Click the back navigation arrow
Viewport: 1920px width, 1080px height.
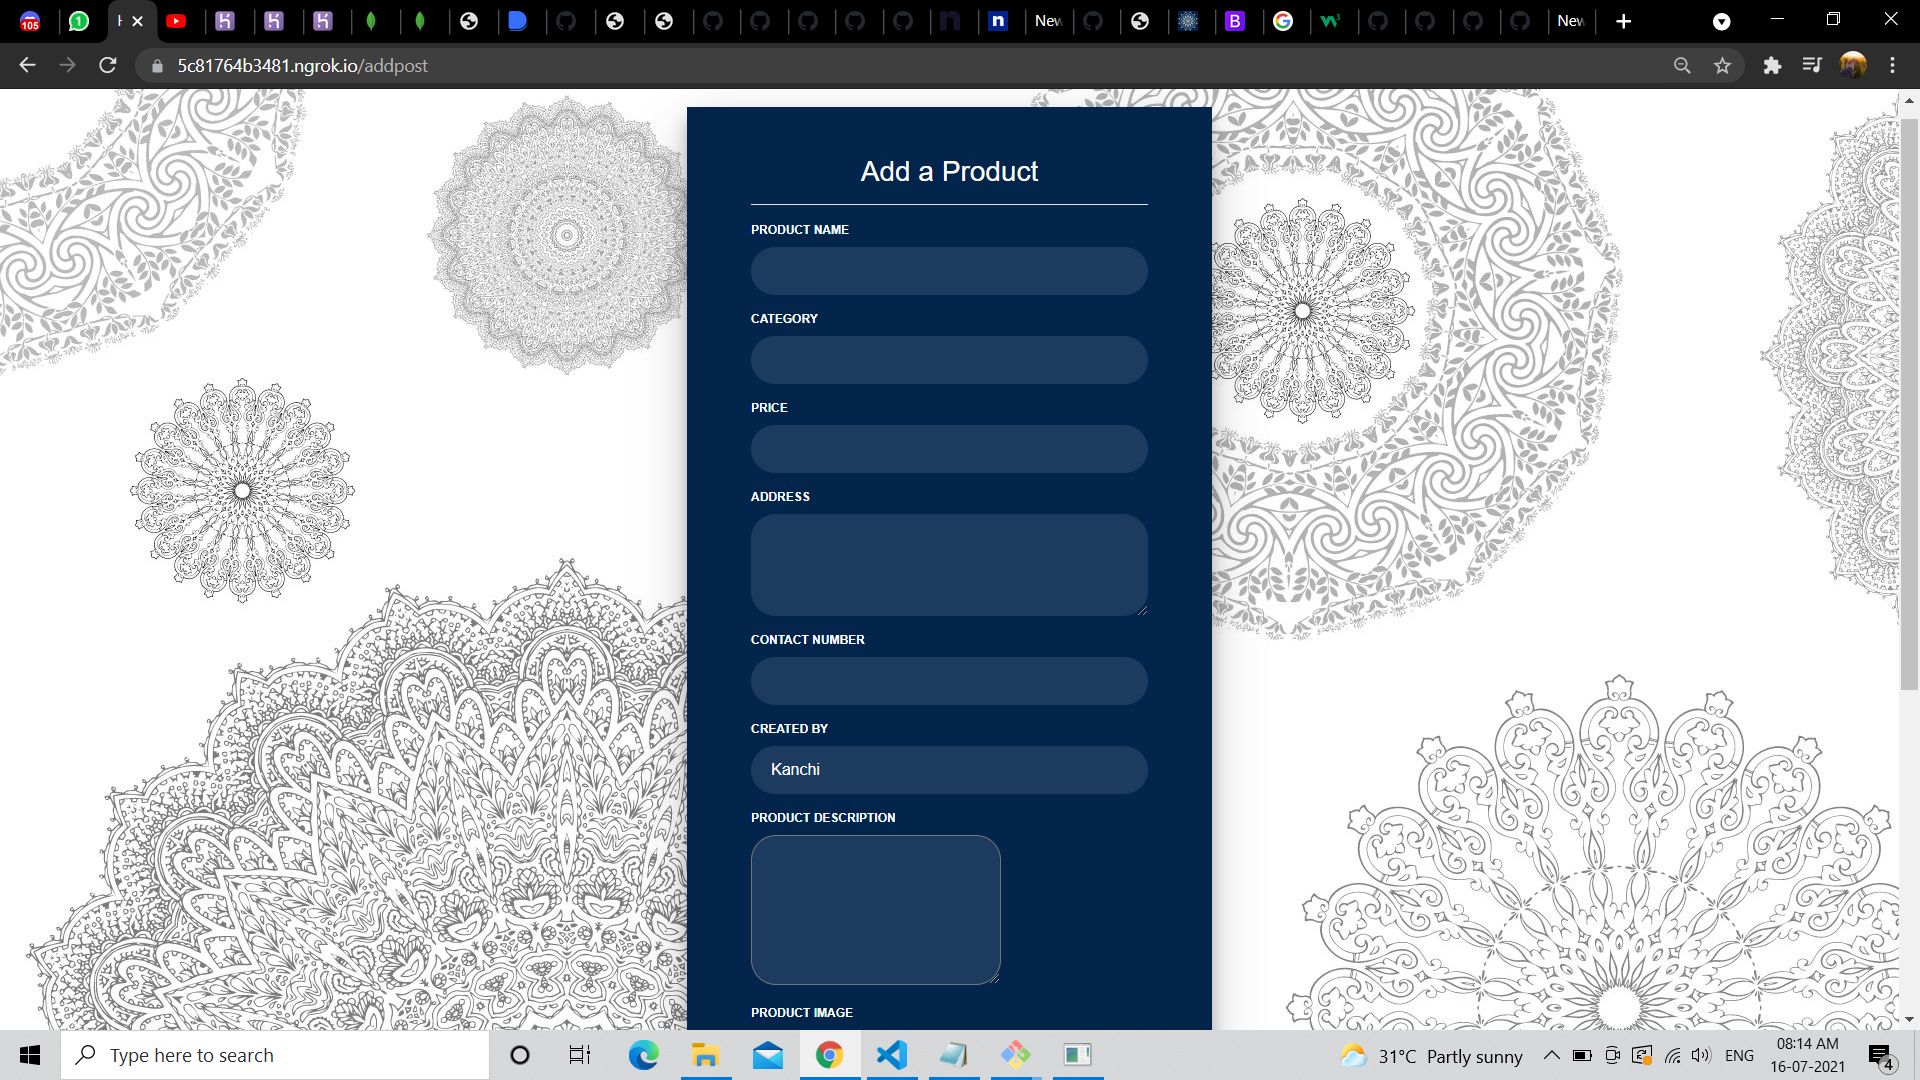[x=26, y=66]
